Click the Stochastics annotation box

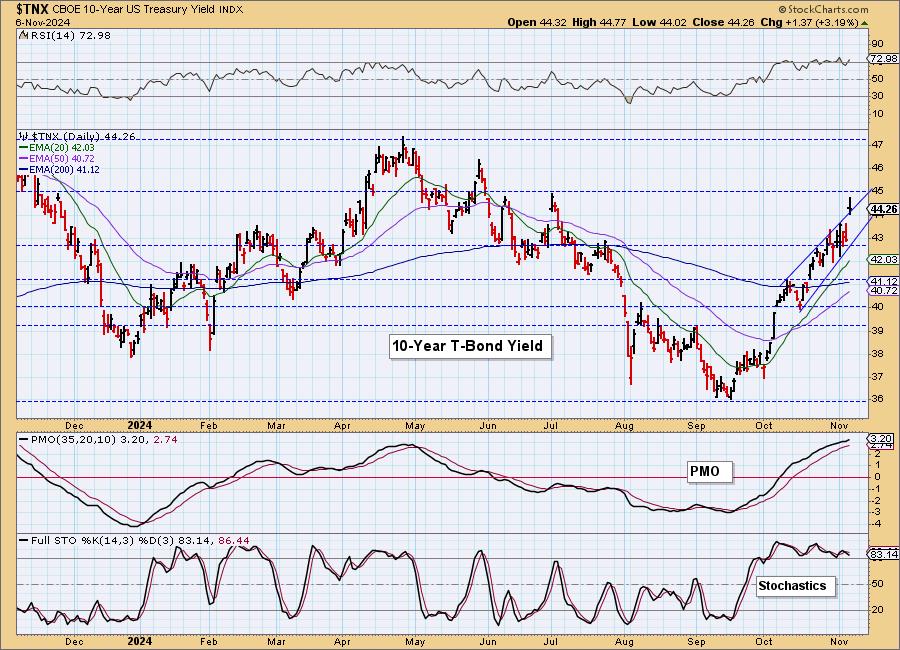796,586
